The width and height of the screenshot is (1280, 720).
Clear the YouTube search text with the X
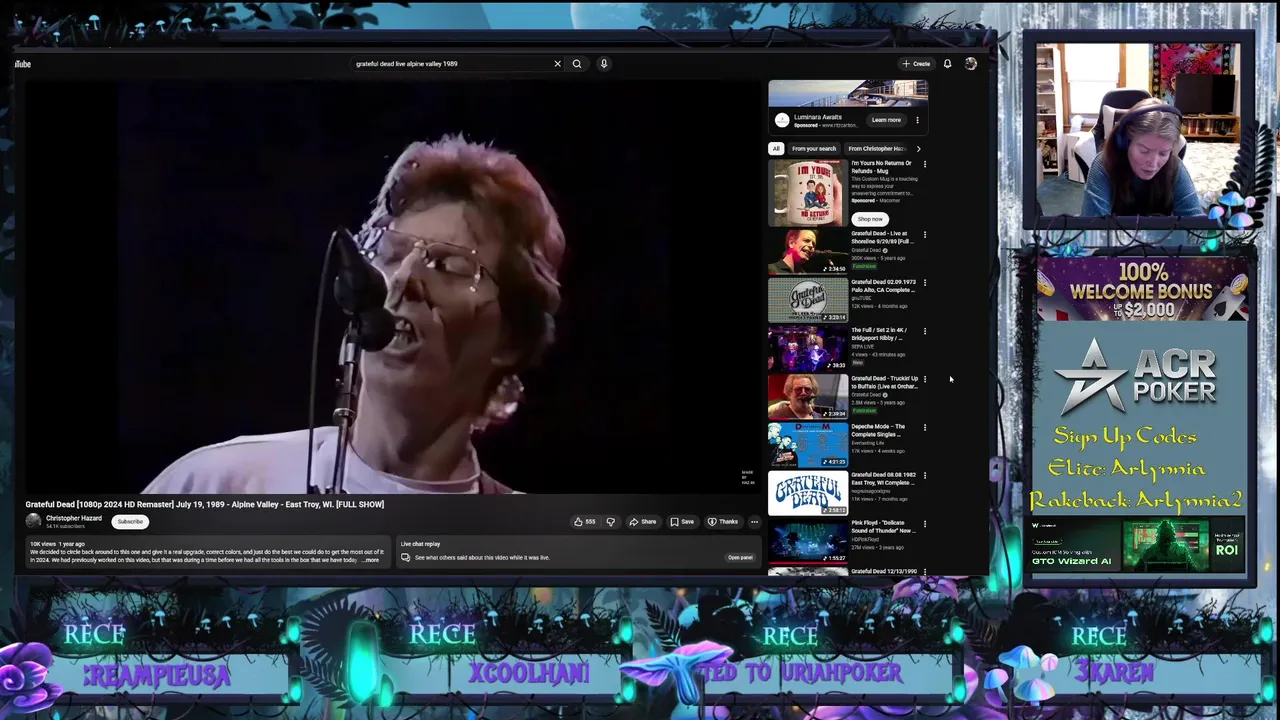557,64
